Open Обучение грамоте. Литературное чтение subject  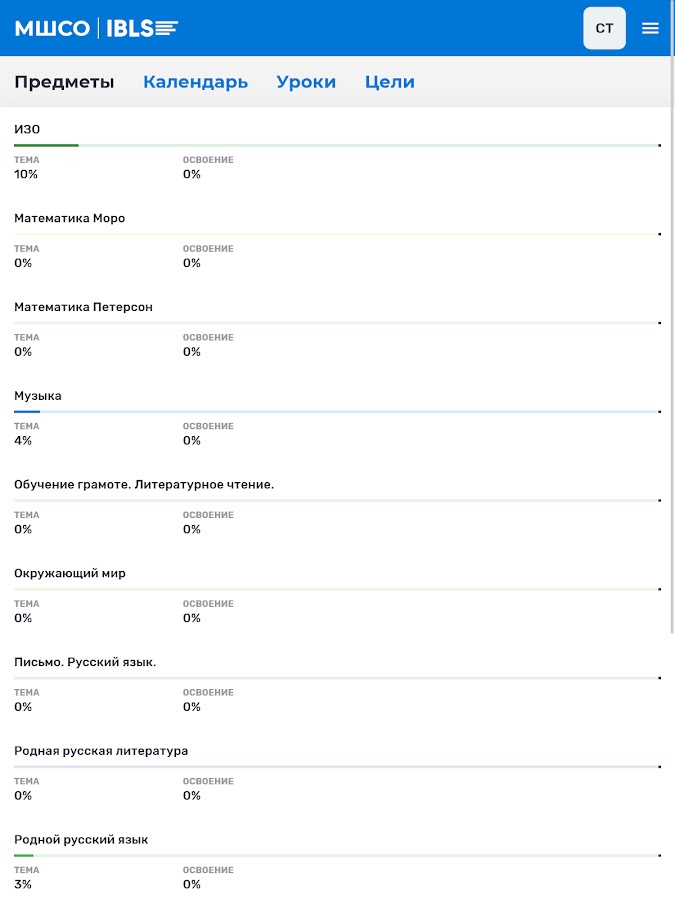click(144, 485)
